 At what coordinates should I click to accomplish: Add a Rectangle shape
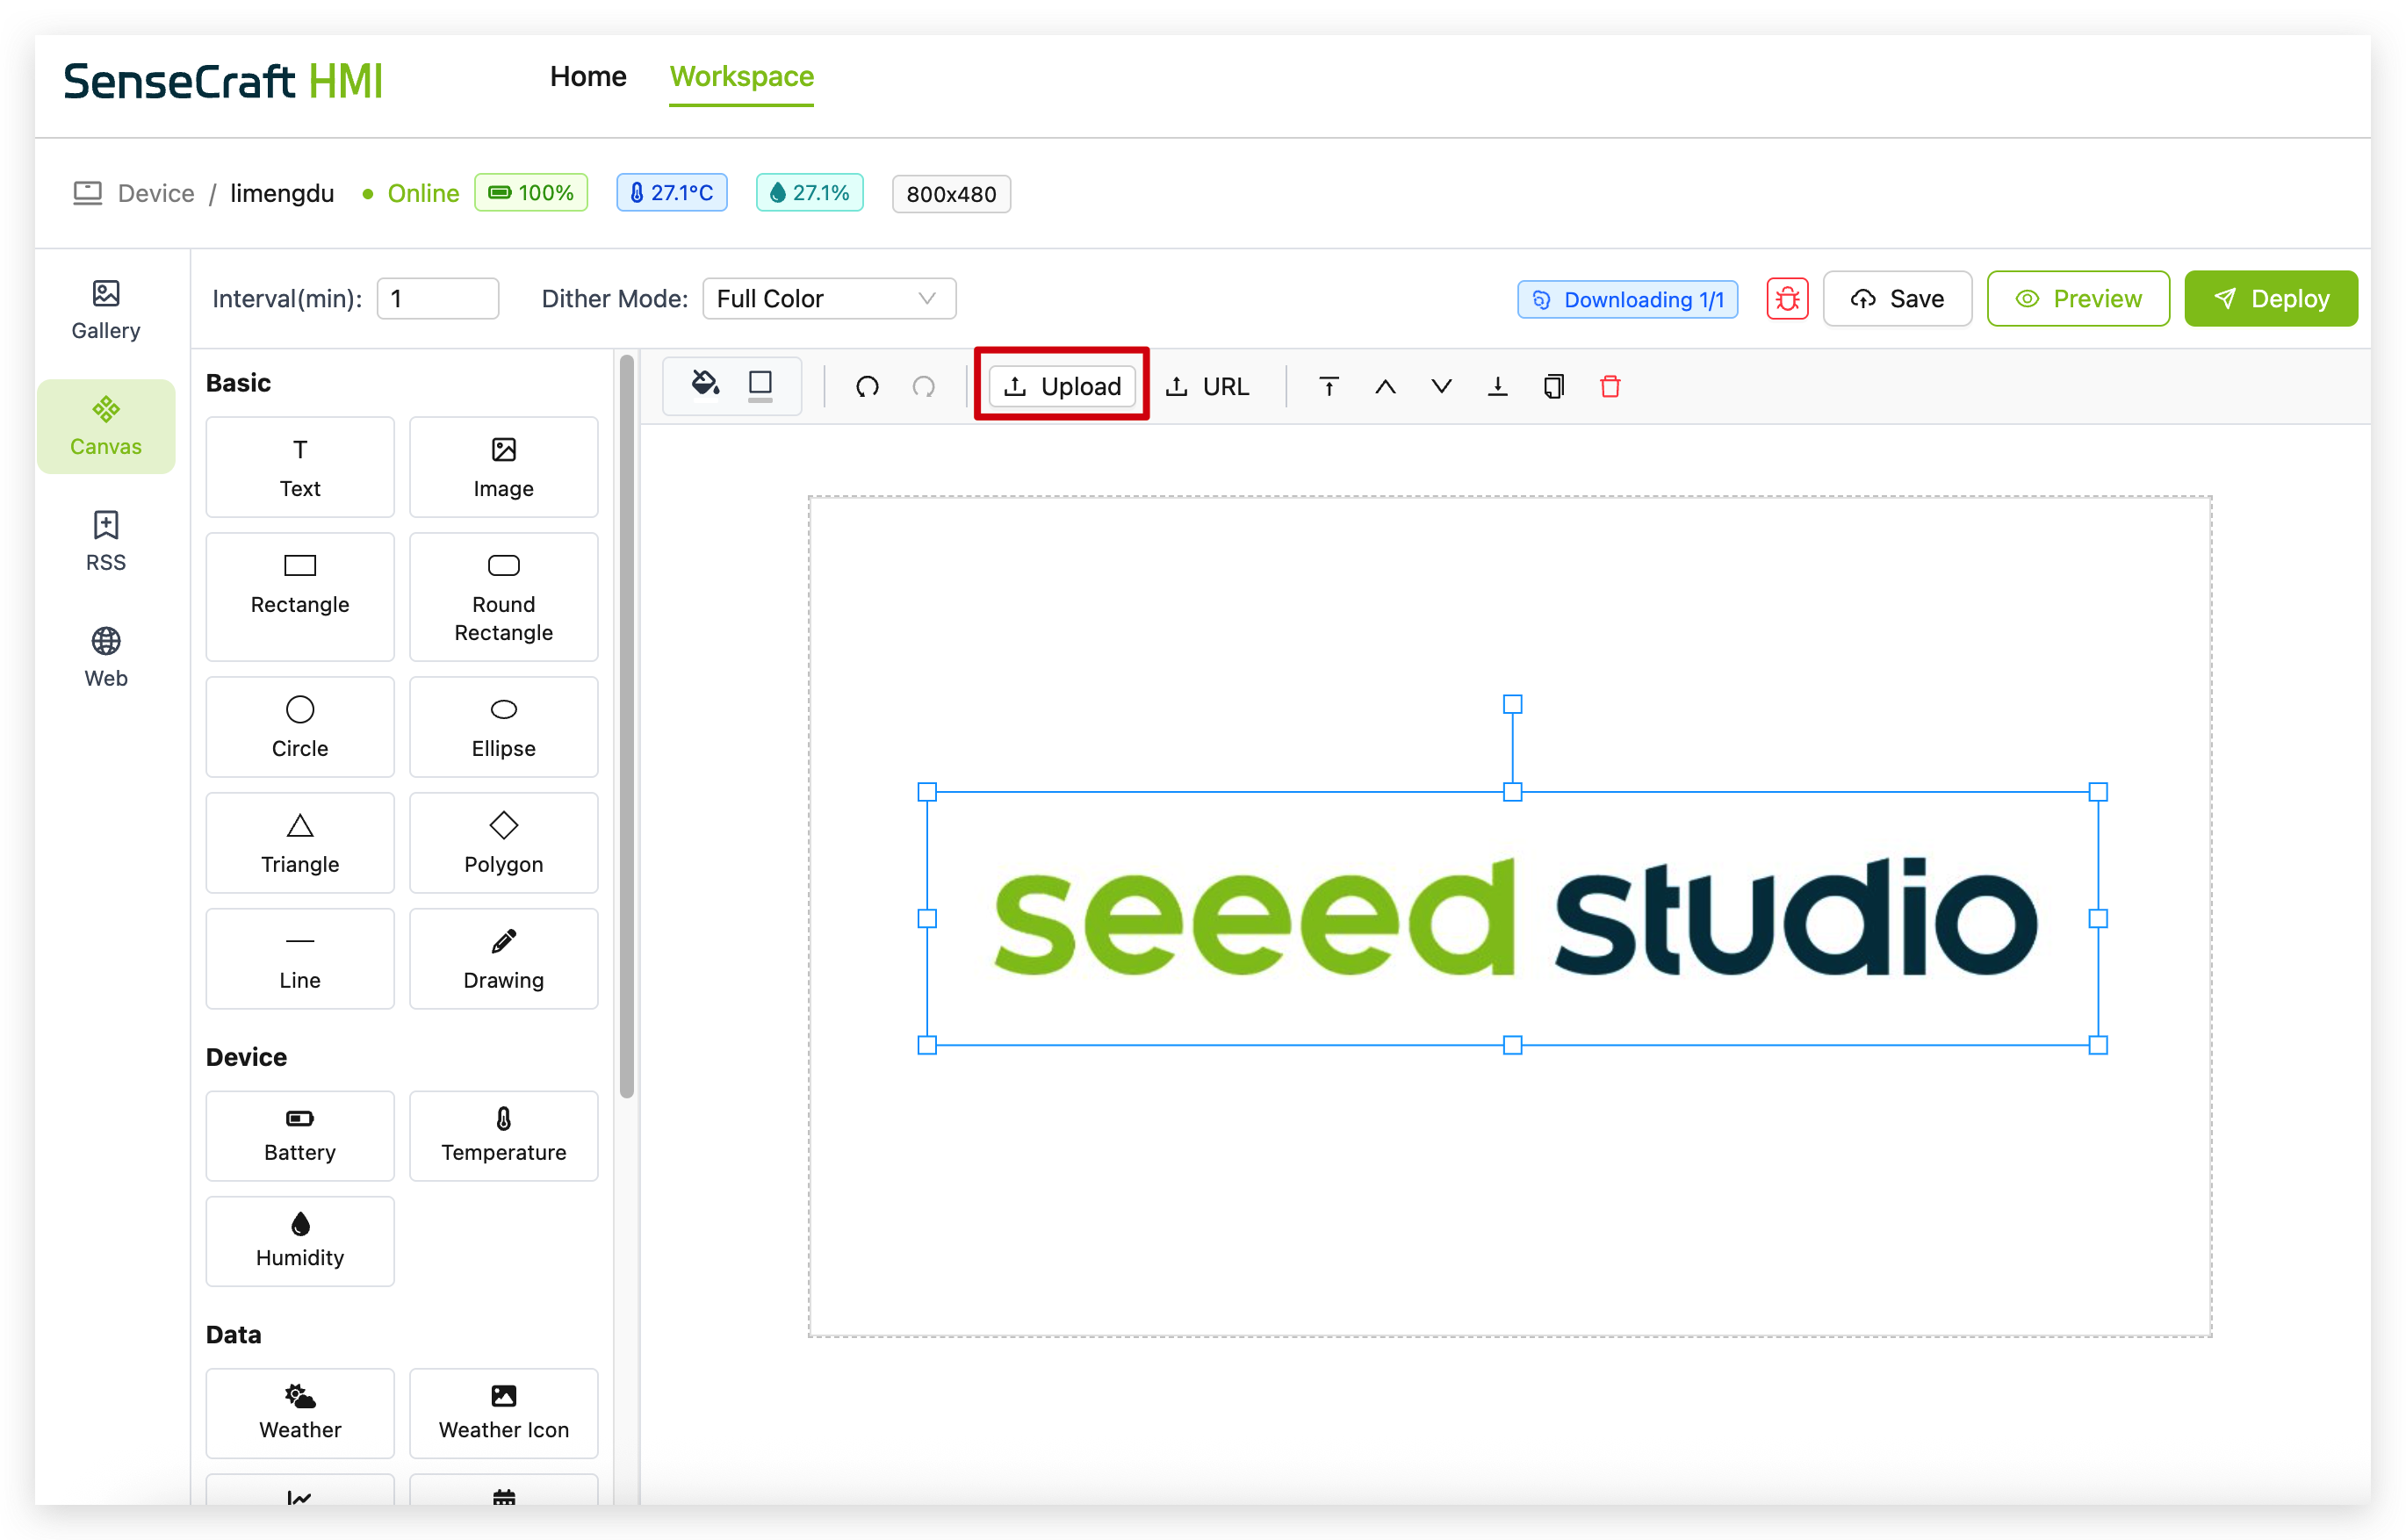300,596
